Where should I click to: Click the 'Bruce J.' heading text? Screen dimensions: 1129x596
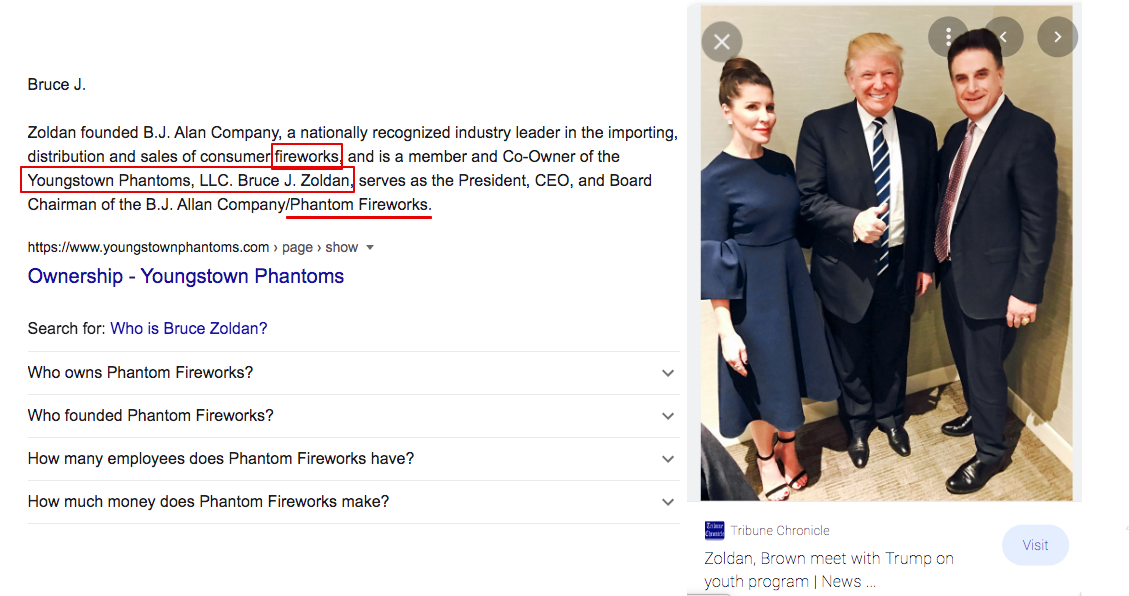57,85
